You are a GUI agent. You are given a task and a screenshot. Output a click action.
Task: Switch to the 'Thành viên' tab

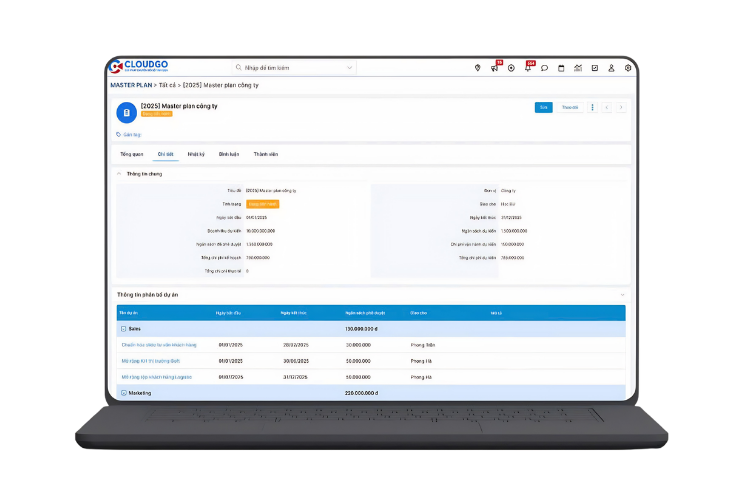coord(266,154)
